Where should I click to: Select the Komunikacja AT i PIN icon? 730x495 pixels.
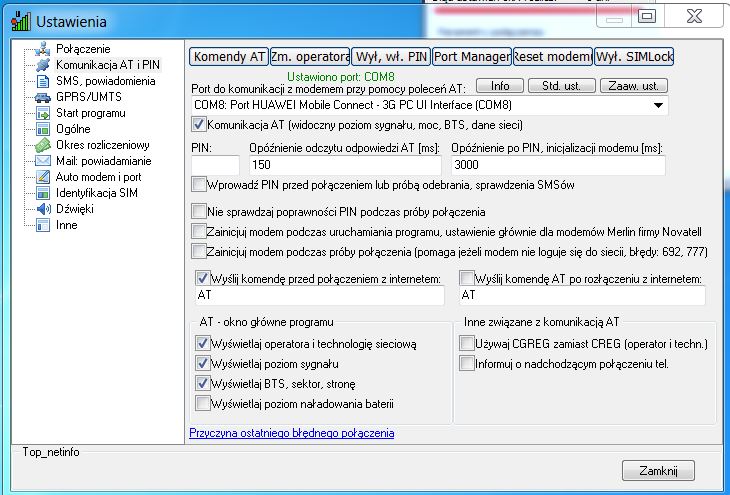(42, 65)
